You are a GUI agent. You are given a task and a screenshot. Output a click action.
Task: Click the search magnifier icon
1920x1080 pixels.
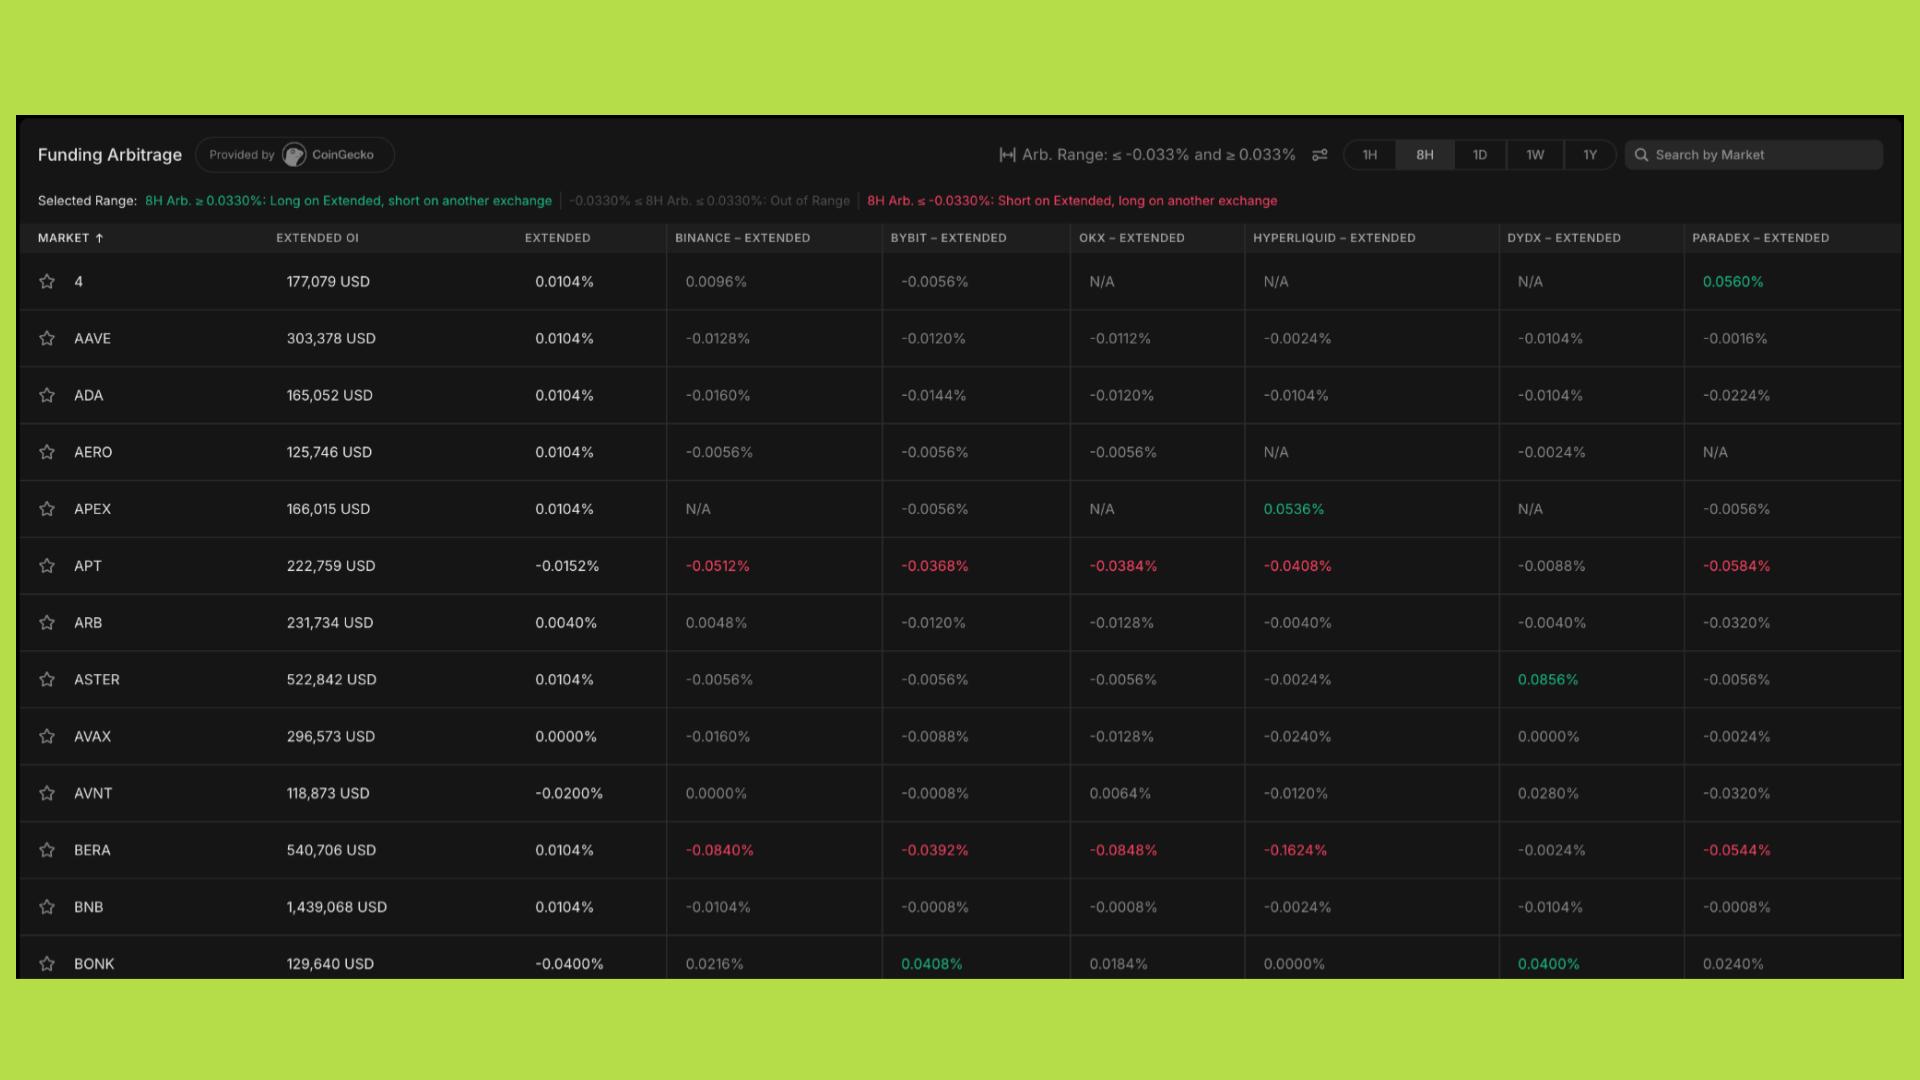pyautogui.click(x=1641, y=155)
